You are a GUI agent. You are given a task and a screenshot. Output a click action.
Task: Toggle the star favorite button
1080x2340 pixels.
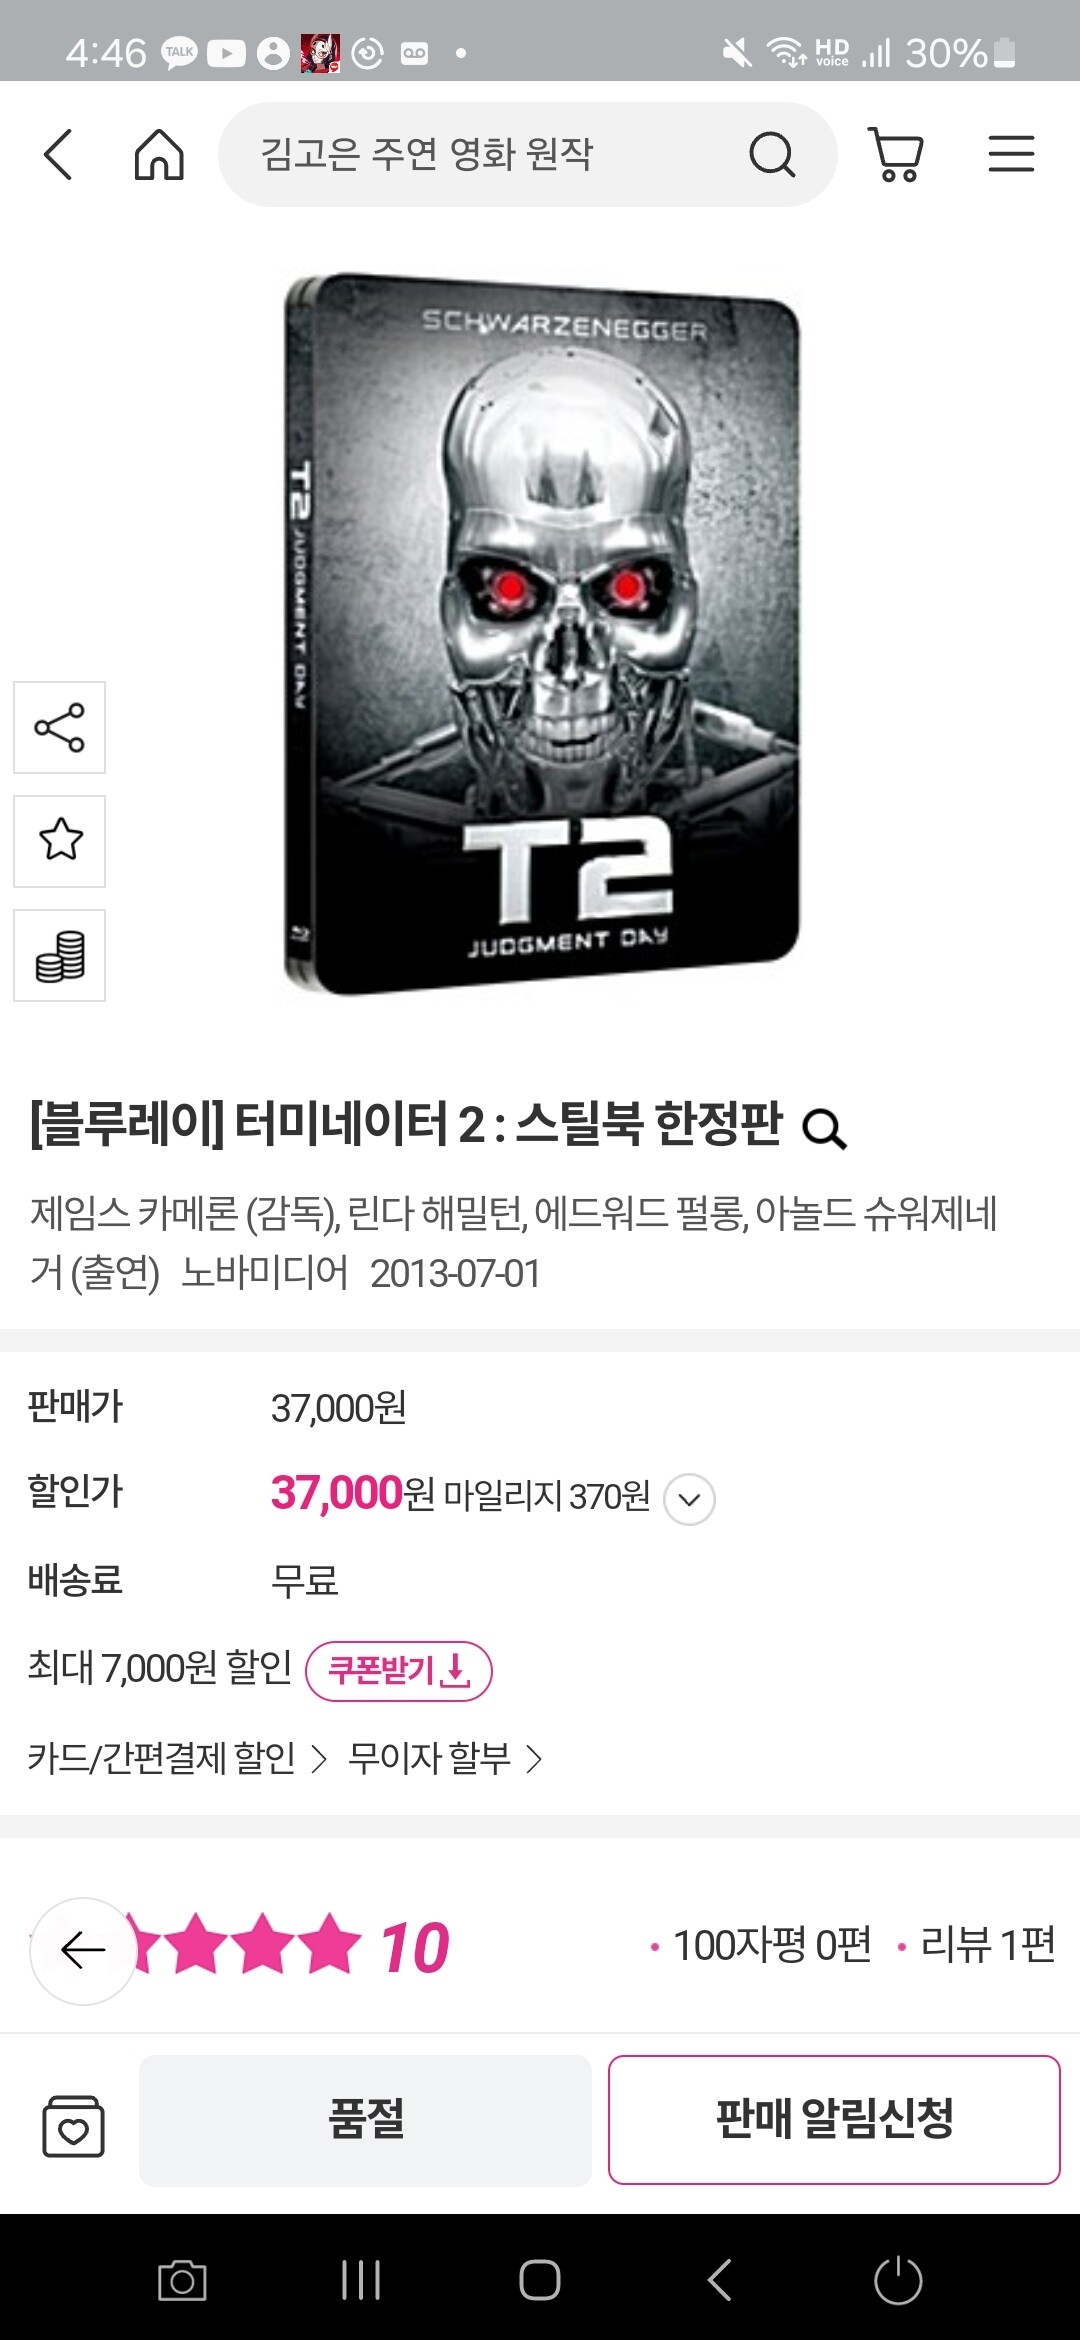click(x=59, y=841)
